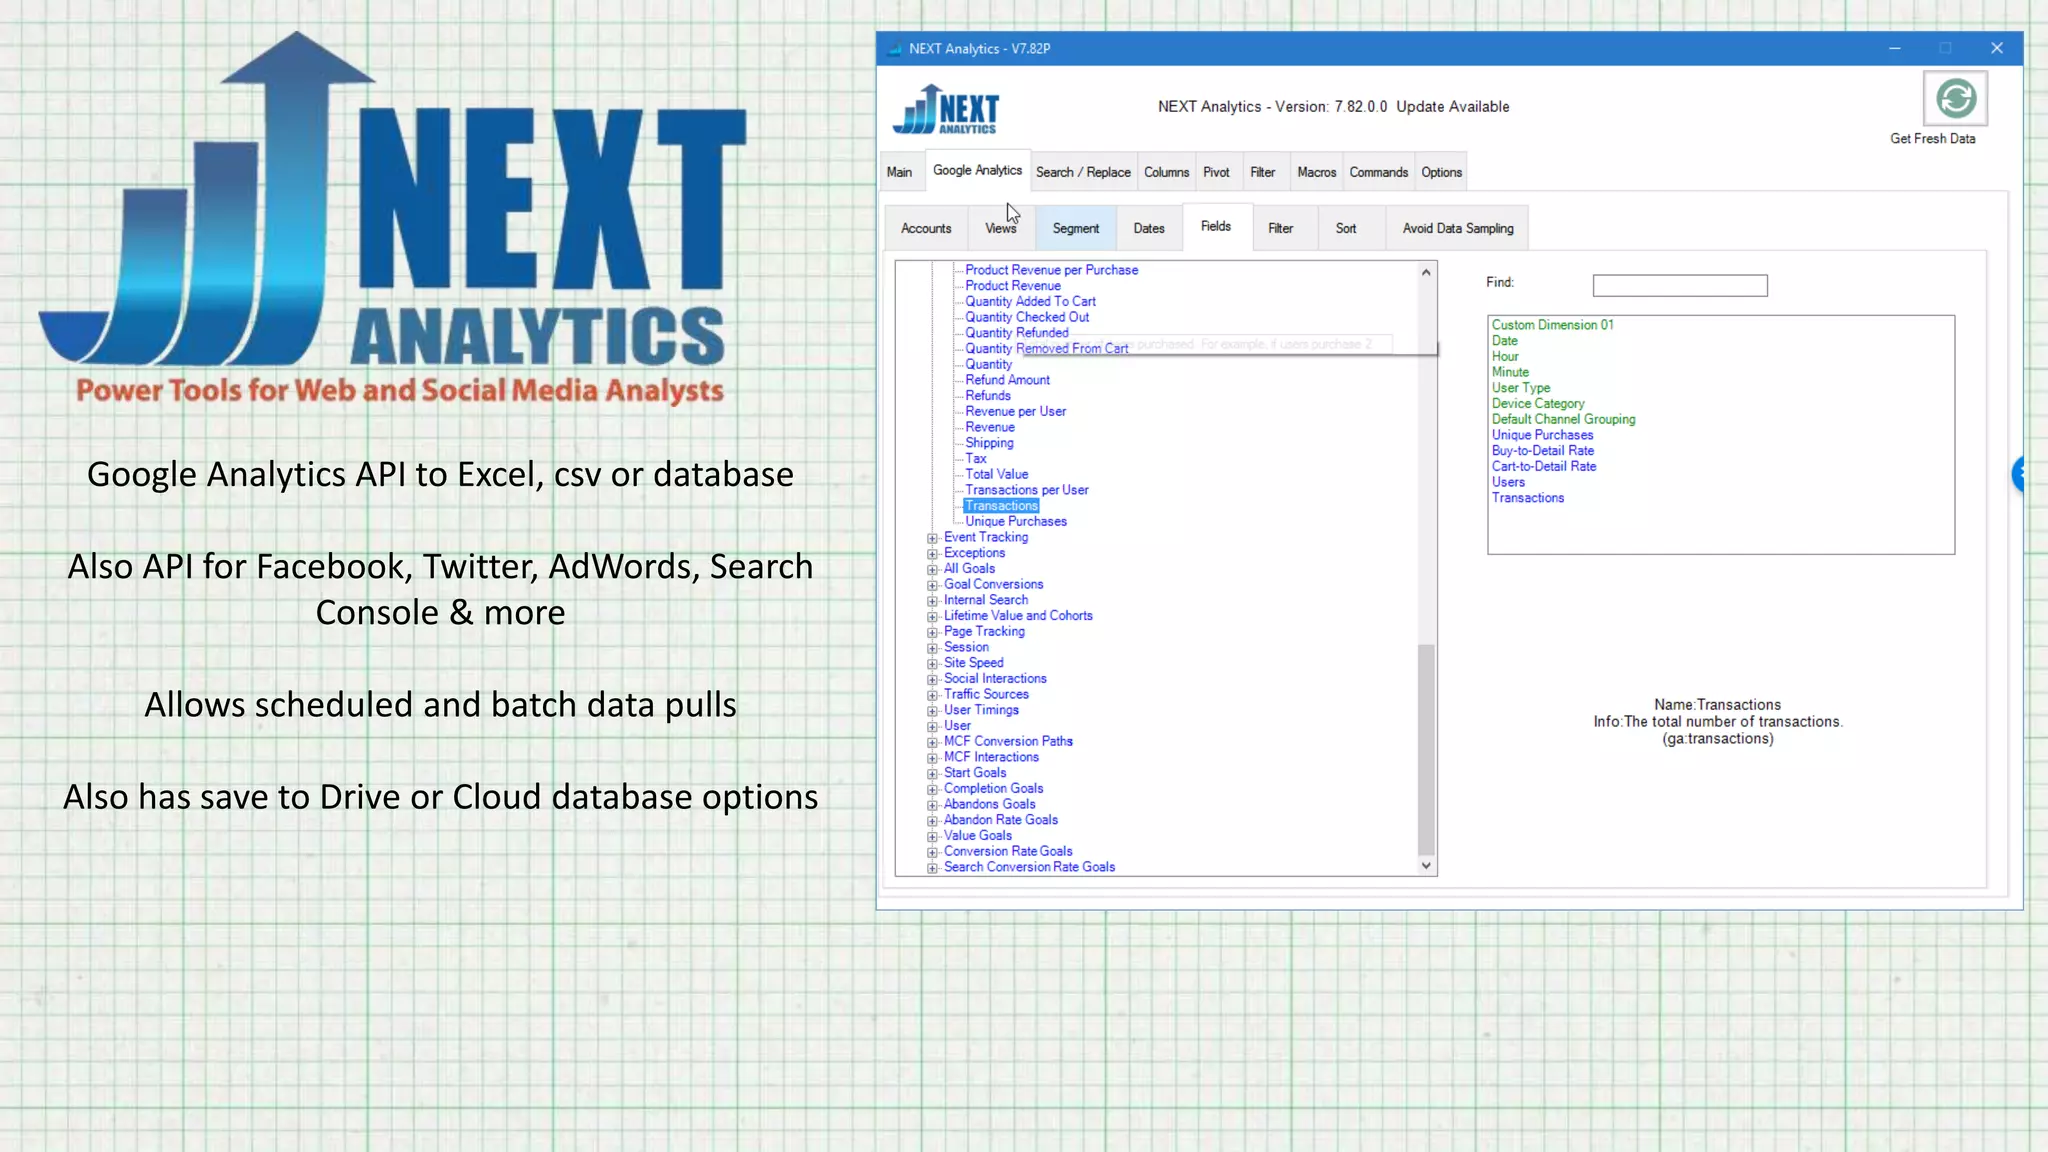Expand the MCF Conversion Paths node

coord(932,742)
